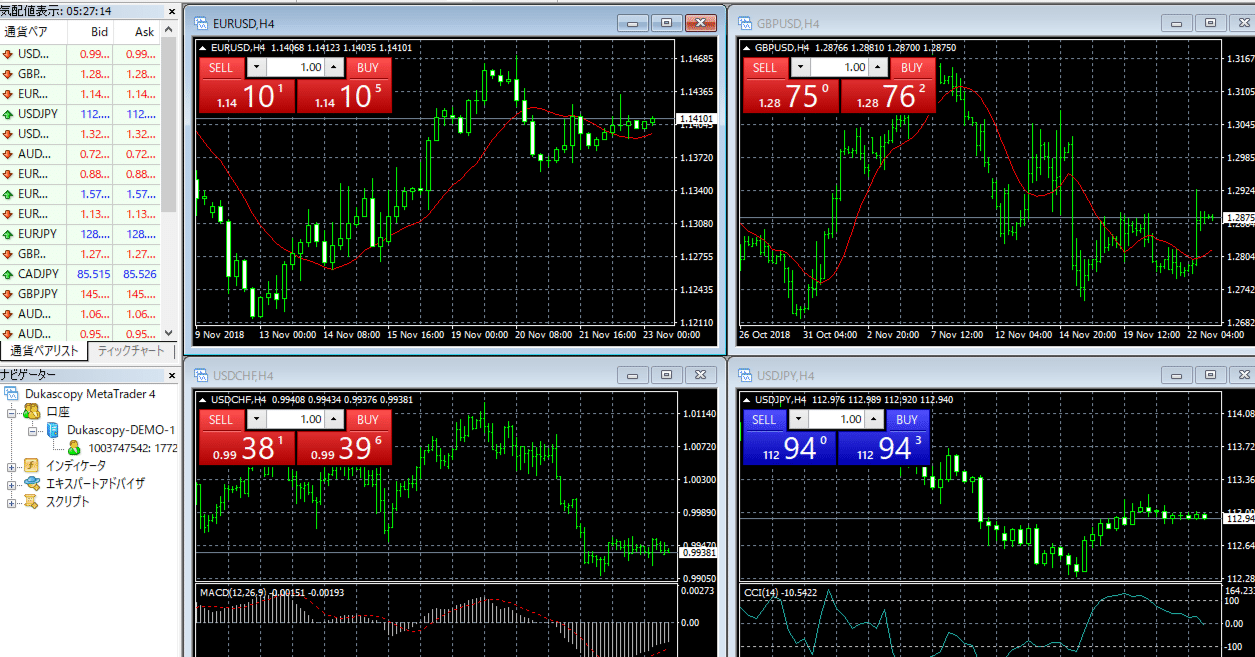This screenshot has height=657, width=1255.
Task: Sort by the Ask column header
Action: (137, 32)
